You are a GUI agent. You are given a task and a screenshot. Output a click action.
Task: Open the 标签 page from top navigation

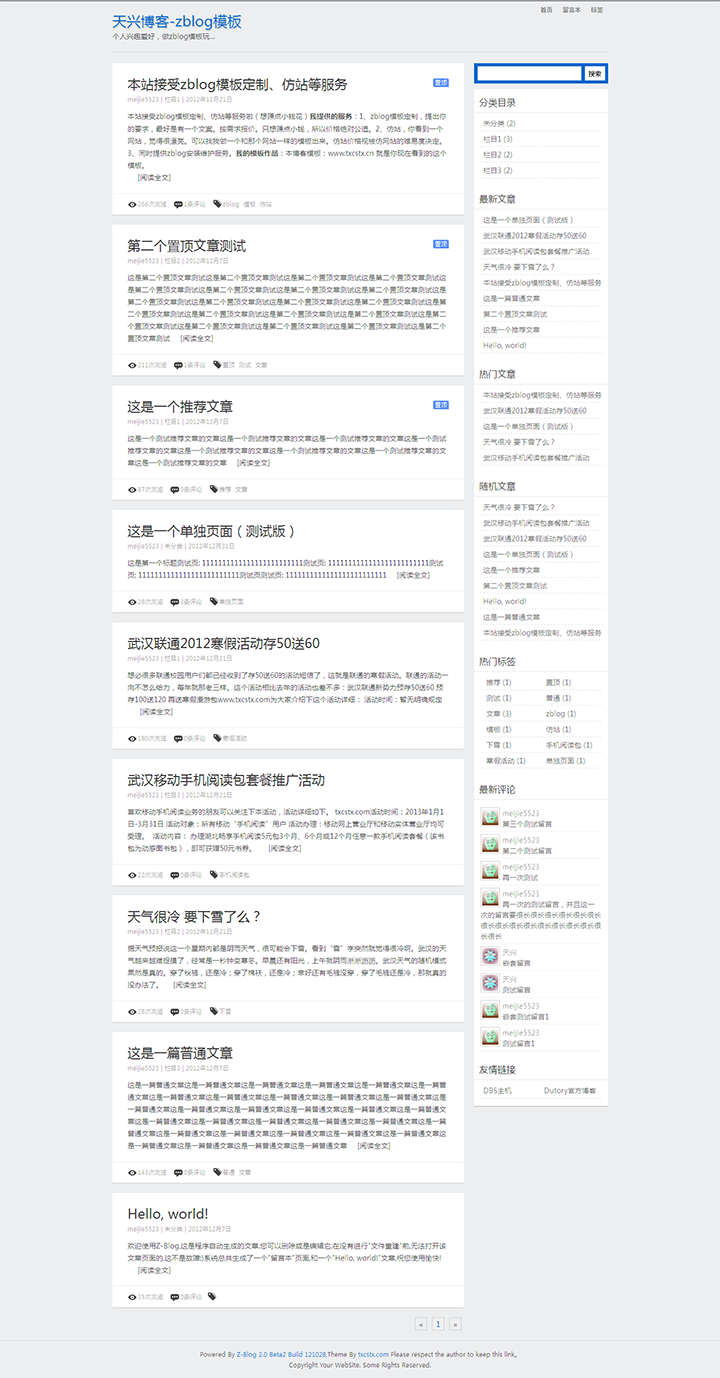coord(597,9)
